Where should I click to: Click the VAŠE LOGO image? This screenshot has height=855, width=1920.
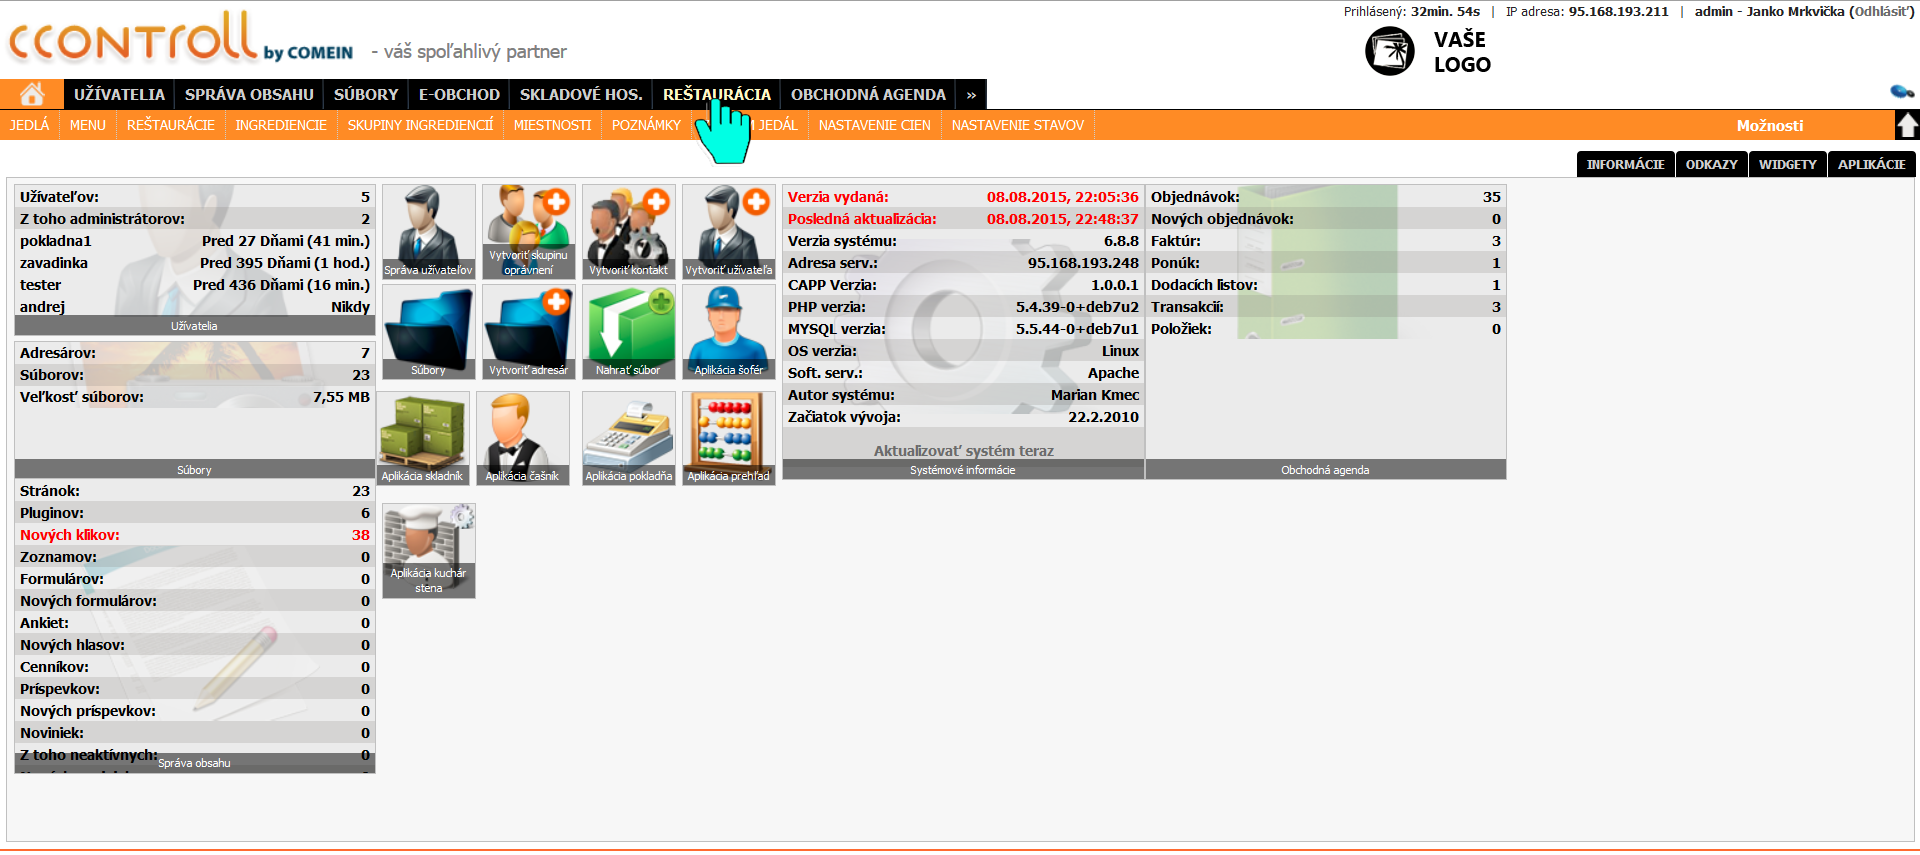pos(1428,52)
